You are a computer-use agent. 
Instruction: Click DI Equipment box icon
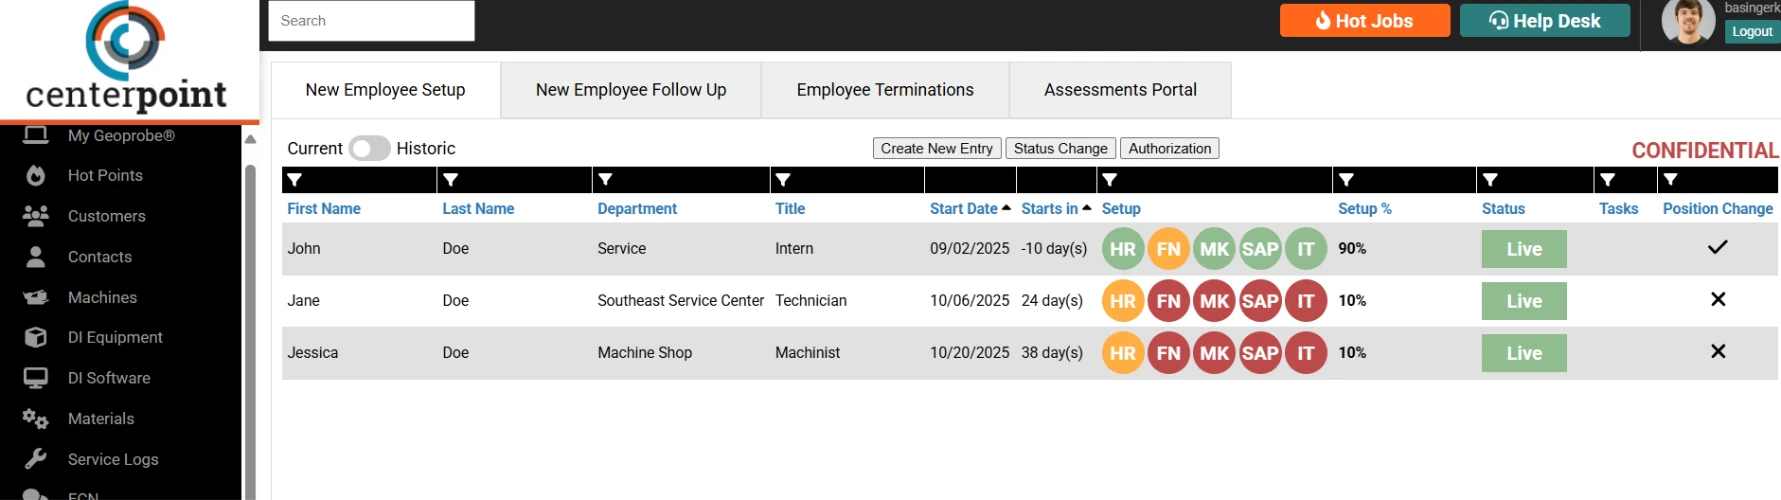pos(36,337)
